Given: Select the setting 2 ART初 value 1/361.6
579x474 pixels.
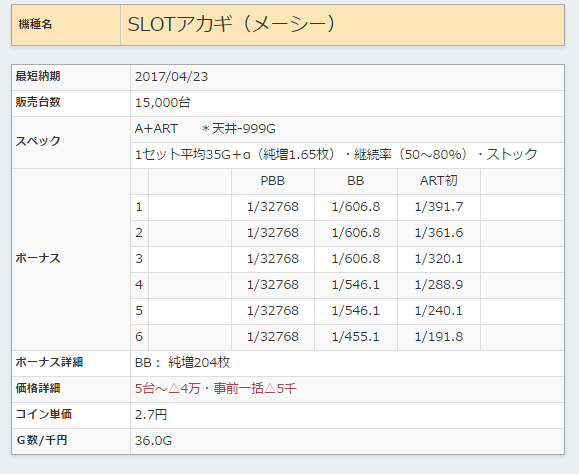Looking at the screenshot, I should [x=439, y=233].
